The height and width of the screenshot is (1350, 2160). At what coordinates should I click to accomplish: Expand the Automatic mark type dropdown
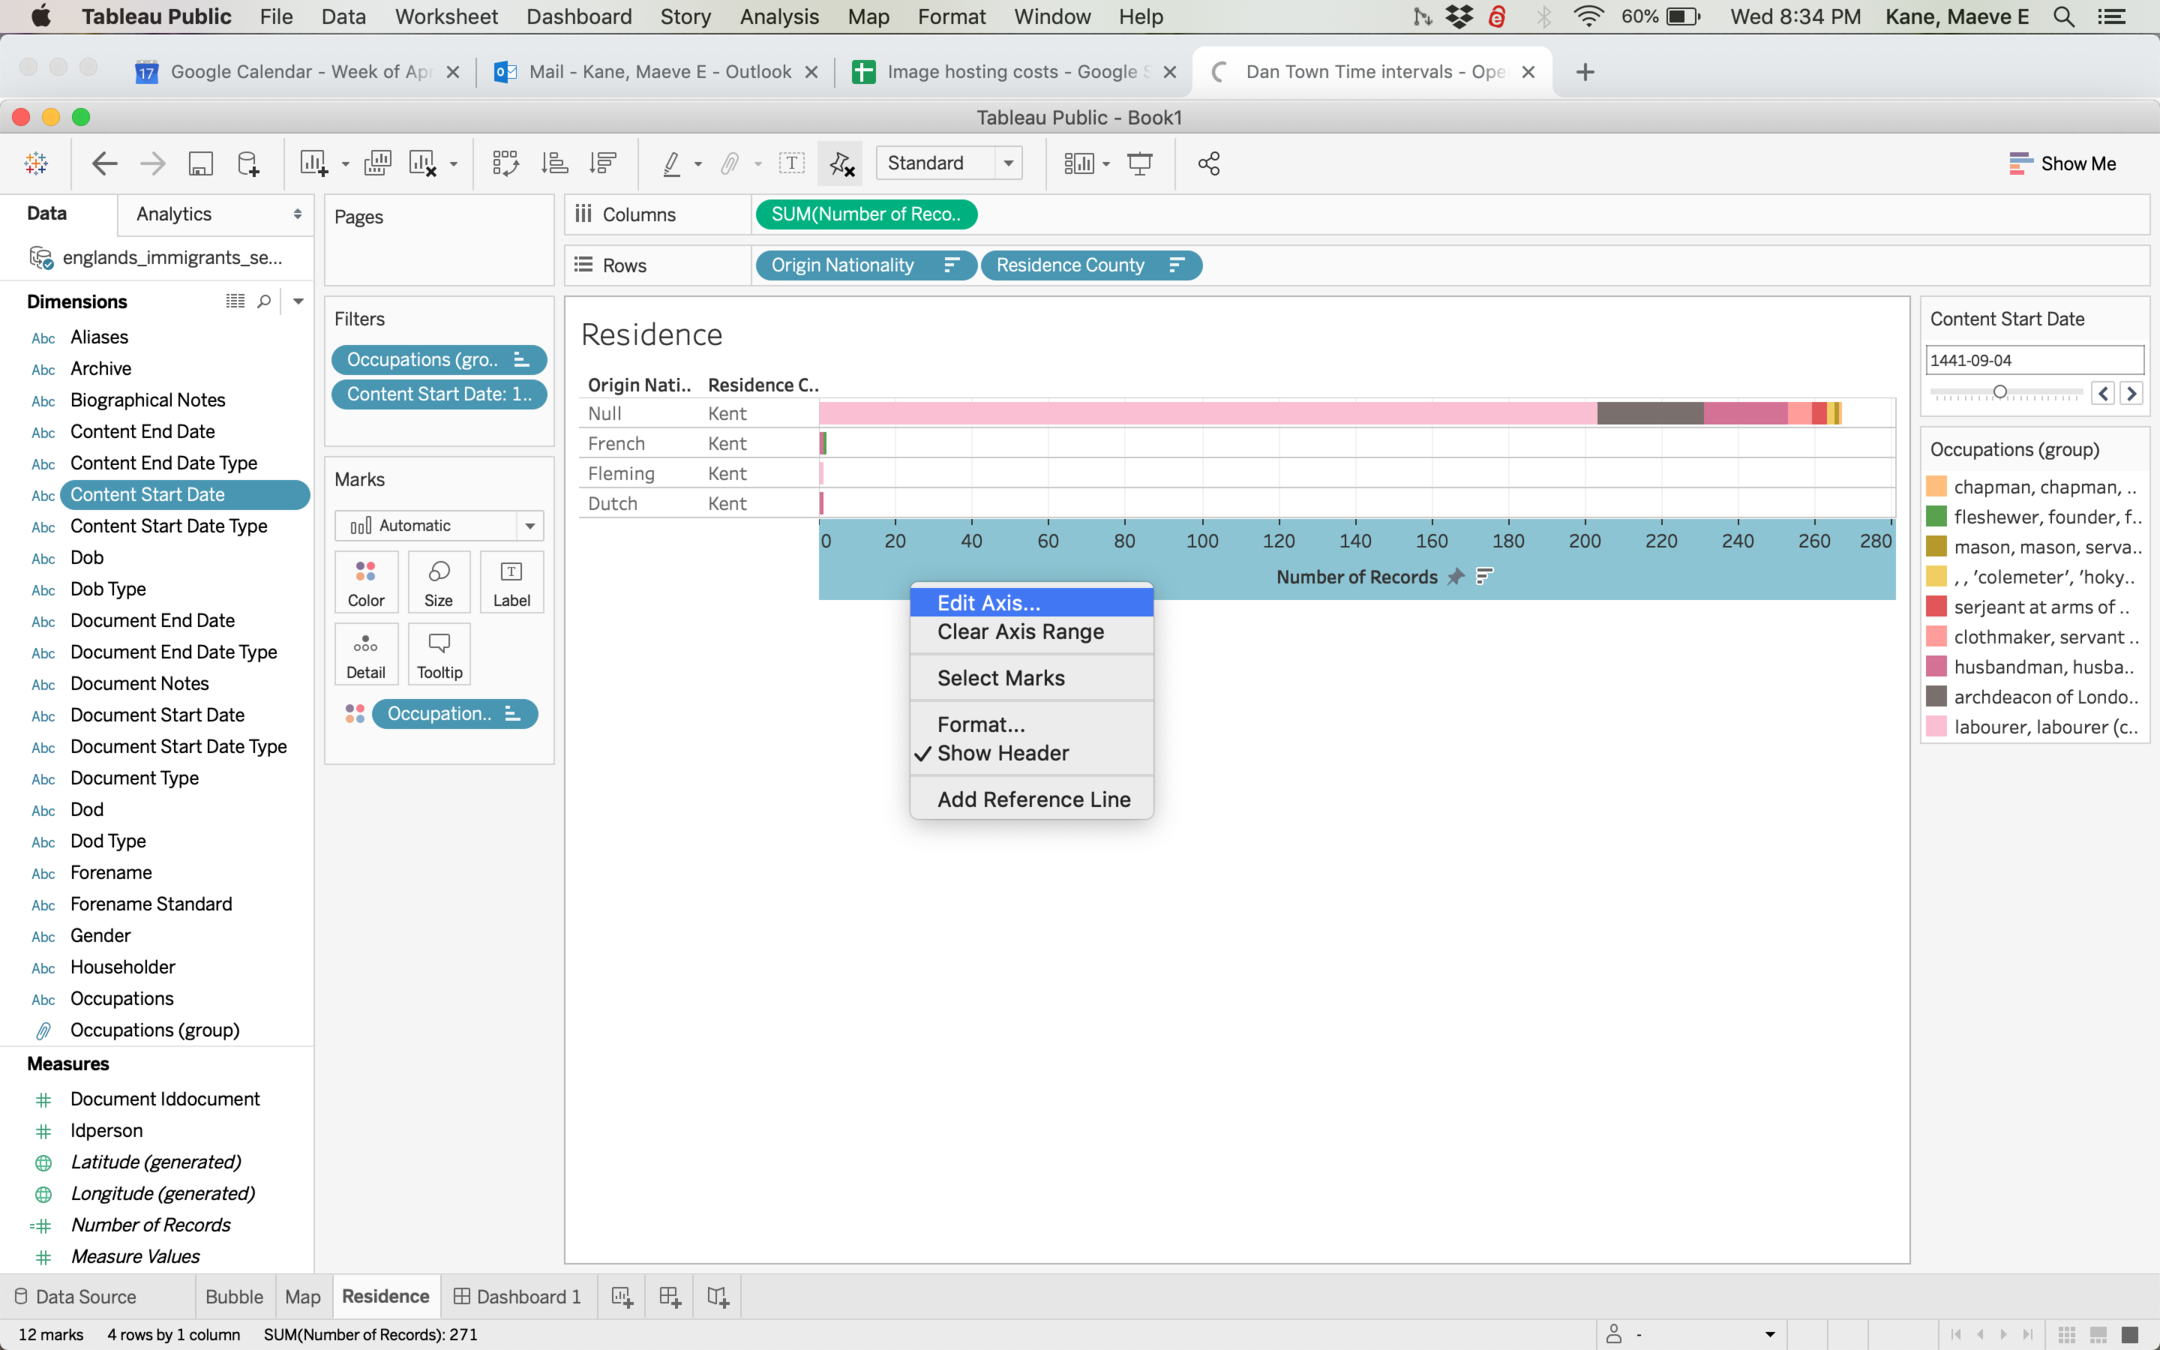pyautogui.click(x=529, y=525)
